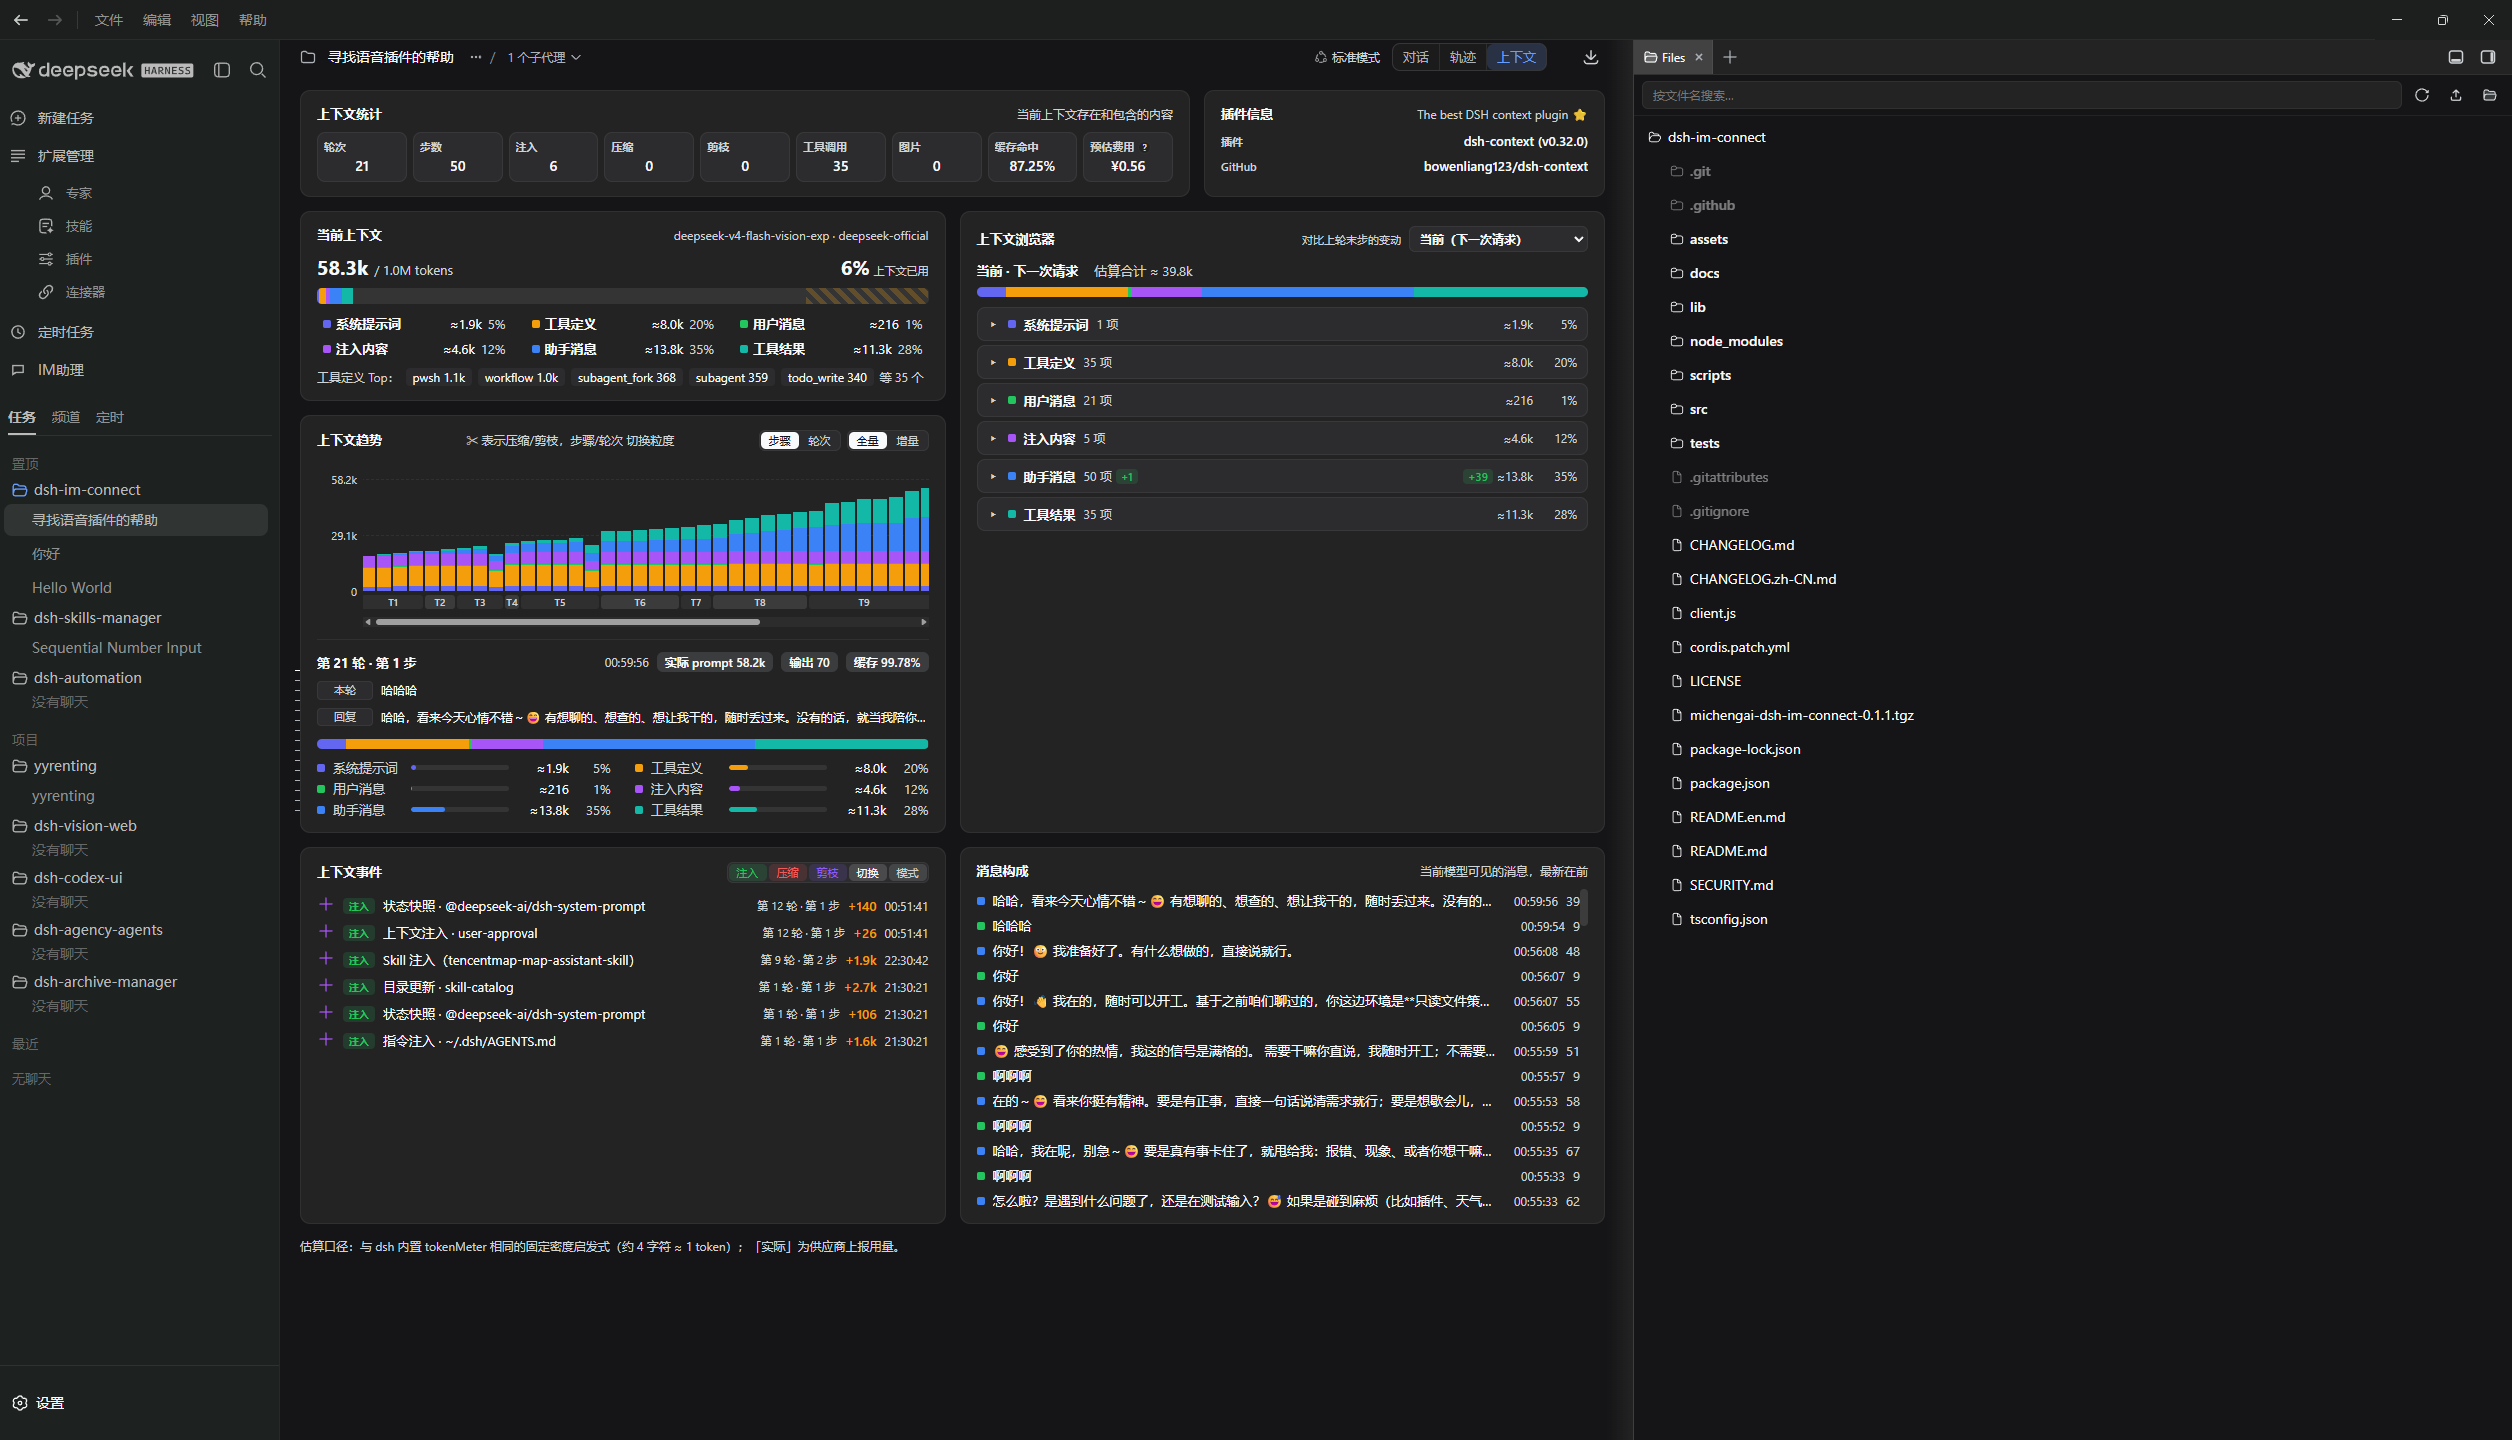Open settings gear at bottom left
2512x1440 pixels.
point(20,1403)
